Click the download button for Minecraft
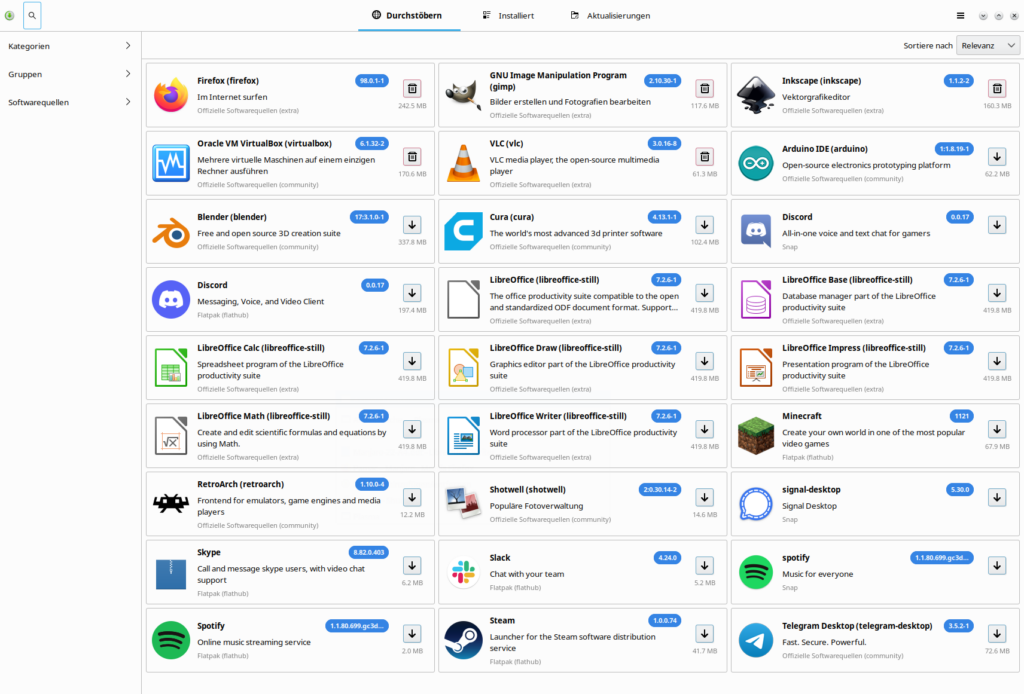The width and height of the screenshot is (1024, 694). coord(997,429)
